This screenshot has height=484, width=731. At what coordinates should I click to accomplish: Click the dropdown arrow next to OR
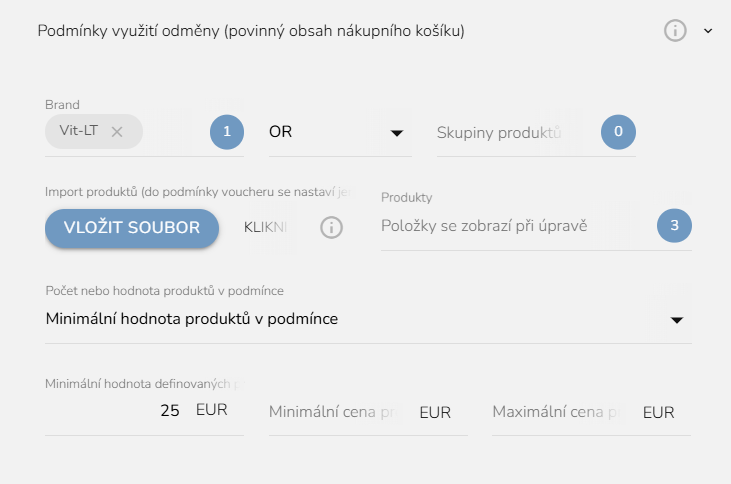tap(396, 133)
